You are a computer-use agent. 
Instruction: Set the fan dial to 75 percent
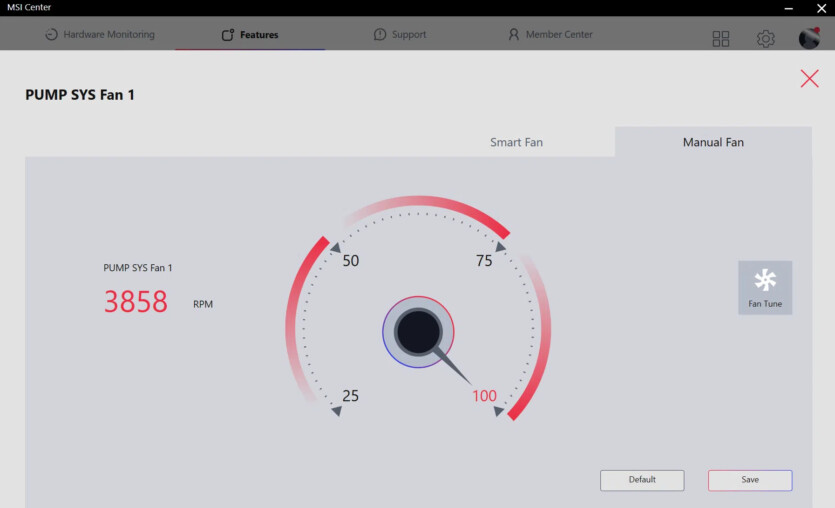[484, 260]
